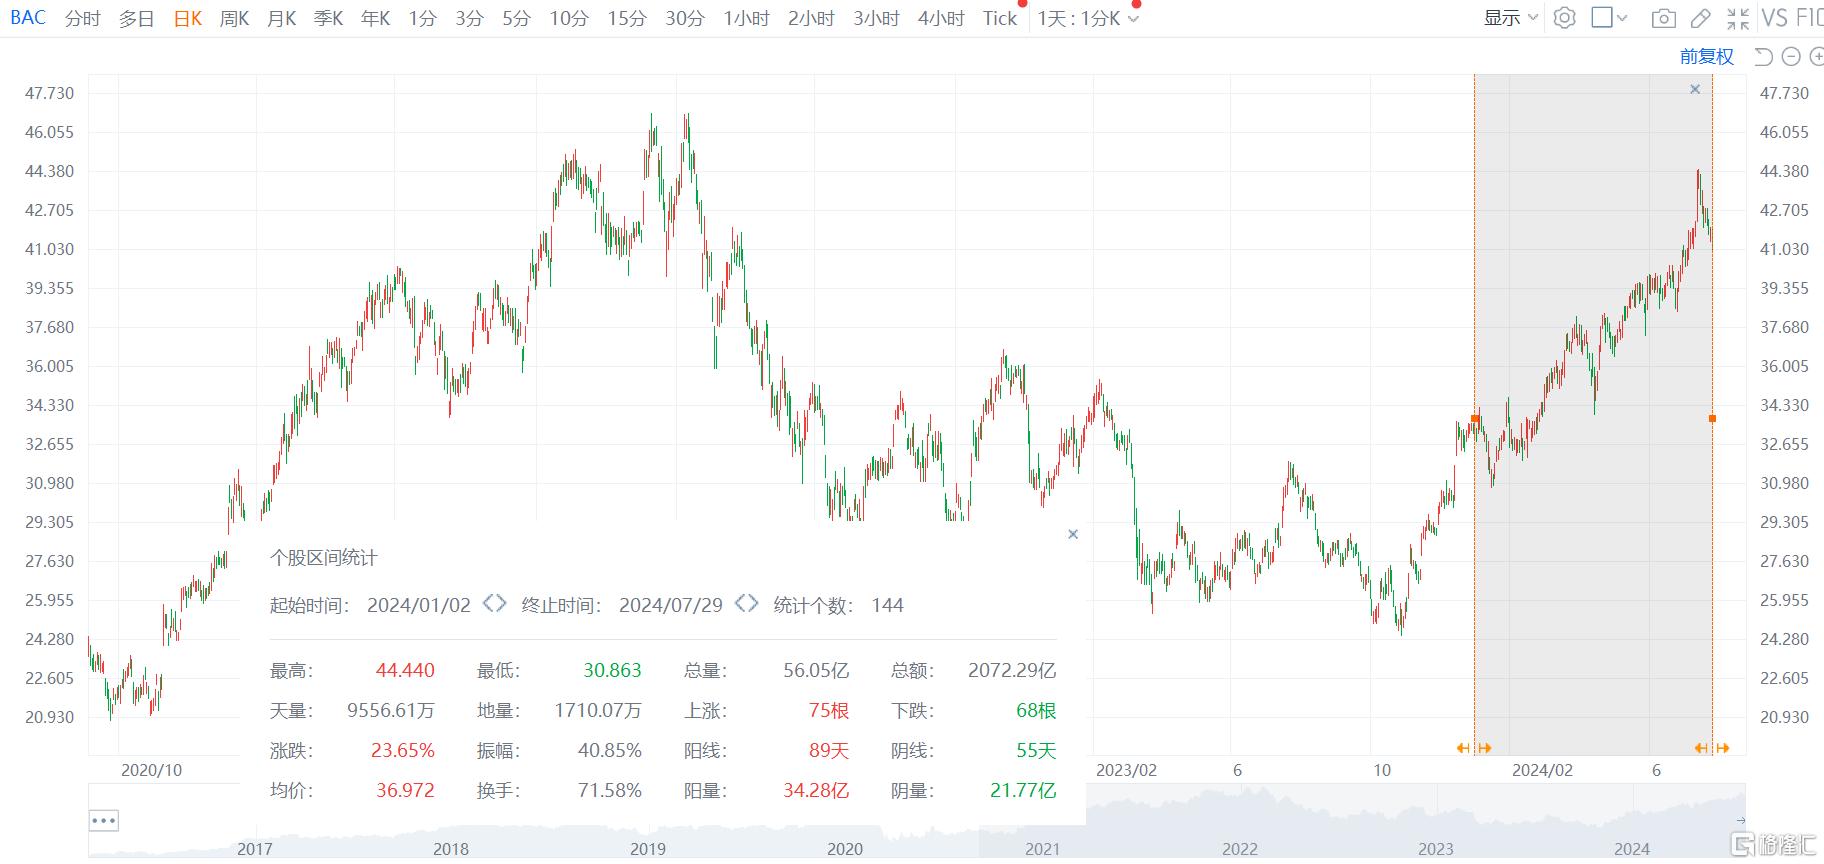Grab the orange start handle of selection
Screen dimensions: 1824x864
(x=1475, y=418)
